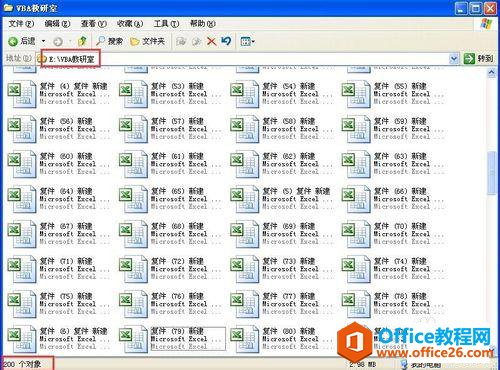Viewport: 500px width, 370px height.
Task: Toggle the 文件夹 (Folders) pane button
Action: pyautogui.click(x=148, y=41)
